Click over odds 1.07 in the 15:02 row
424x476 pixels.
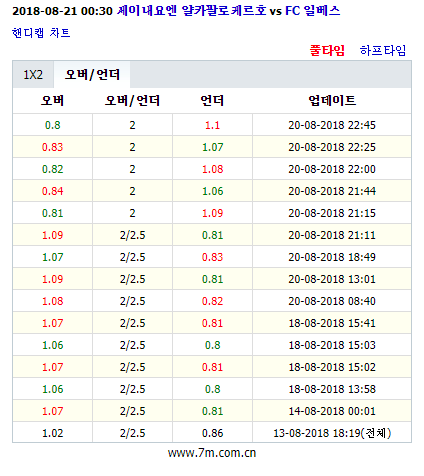point(52,367)
